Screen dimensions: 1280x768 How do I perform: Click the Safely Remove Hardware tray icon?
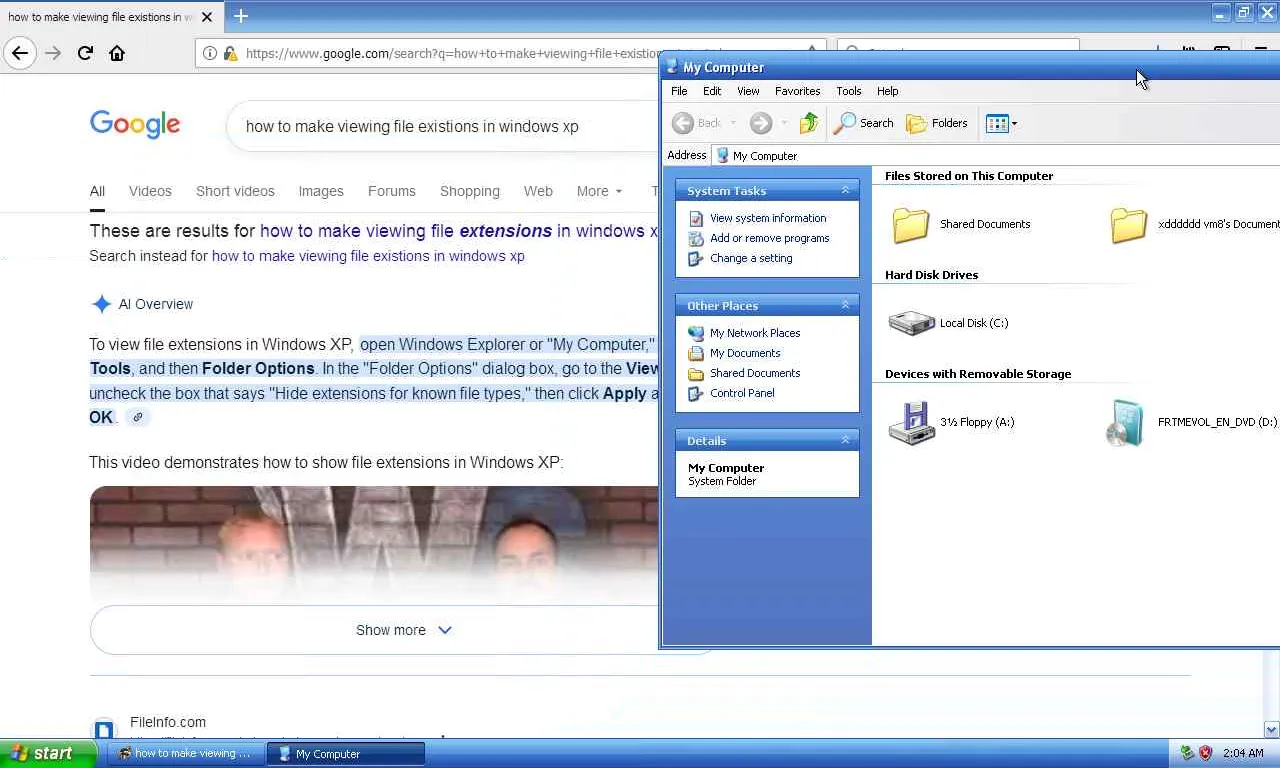(1187, 753)
